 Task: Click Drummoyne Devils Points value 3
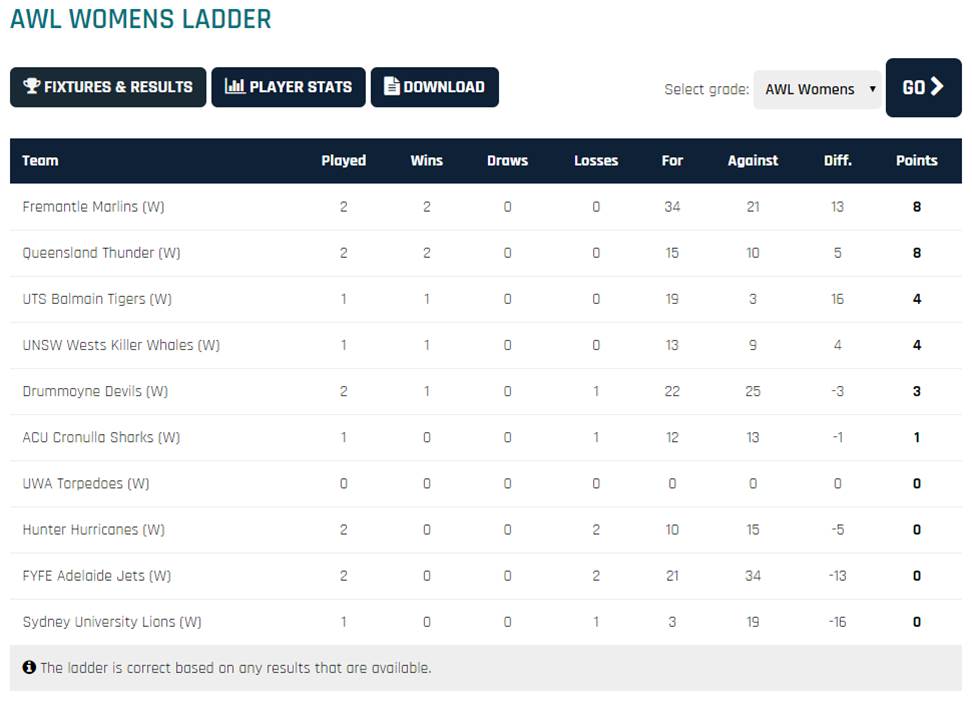[x=917, y=391]
